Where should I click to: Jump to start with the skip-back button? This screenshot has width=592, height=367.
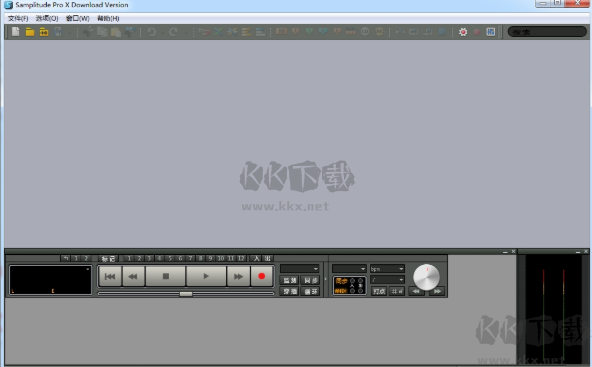(x=110, y=276)
